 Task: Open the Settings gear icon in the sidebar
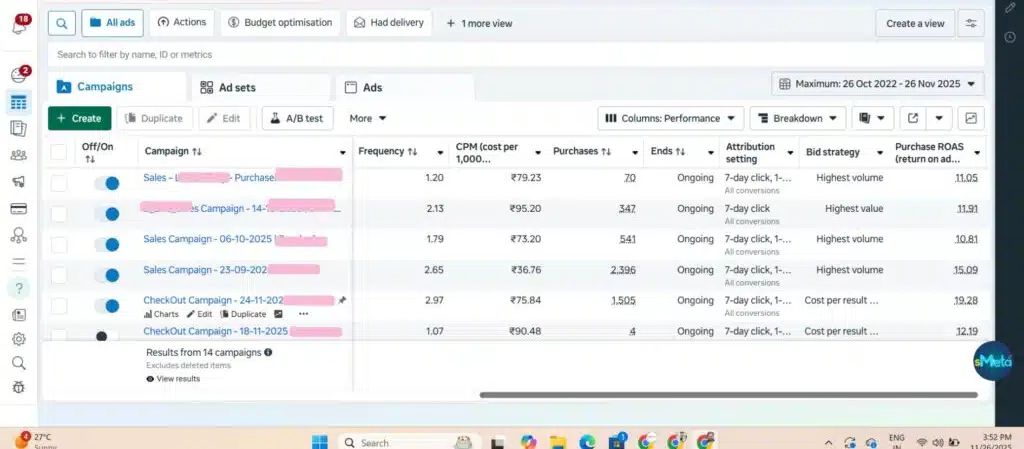(x=19, y=339)
